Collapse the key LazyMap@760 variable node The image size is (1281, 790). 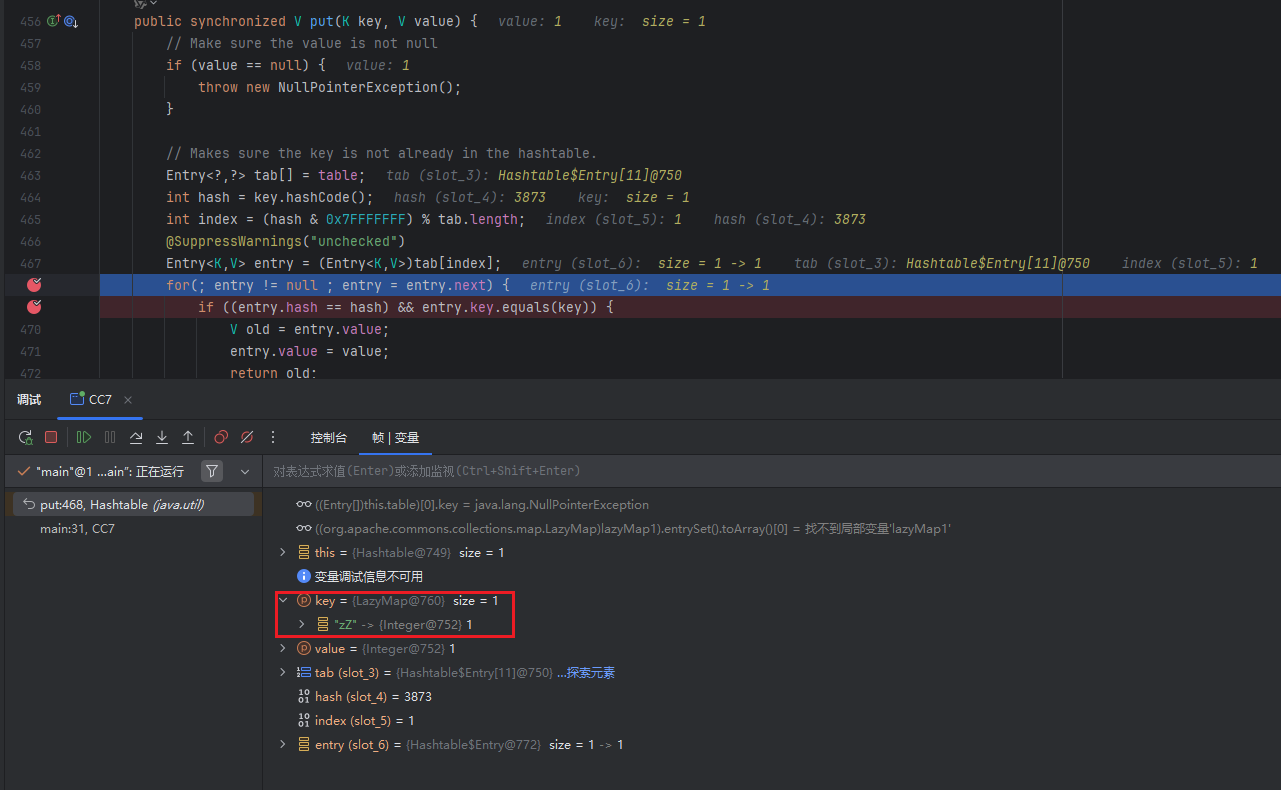pos(283,601)
